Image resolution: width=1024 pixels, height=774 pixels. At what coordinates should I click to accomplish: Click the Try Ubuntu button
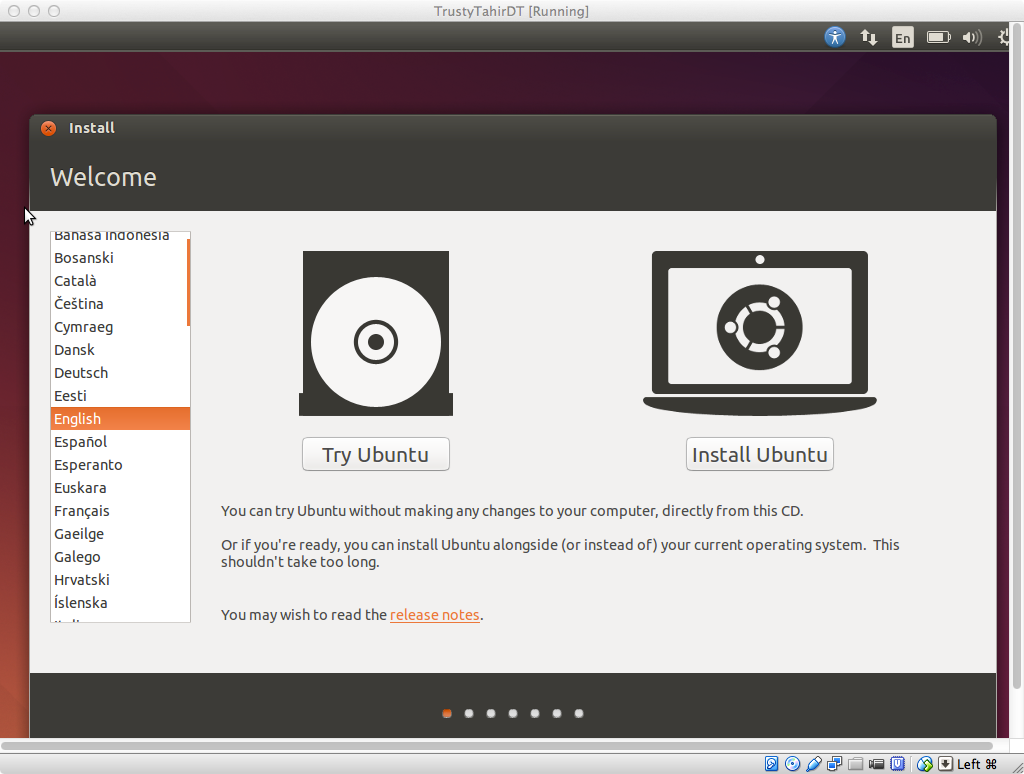click(376, 454)
